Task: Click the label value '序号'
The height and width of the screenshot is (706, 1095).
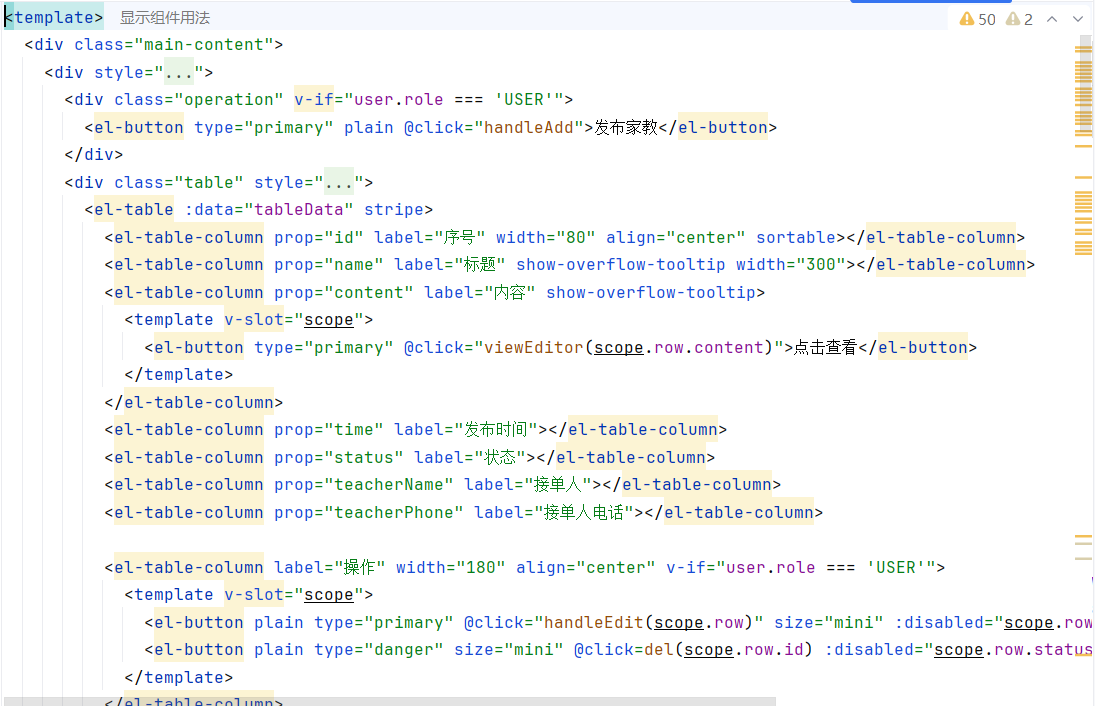Action: 460,237
